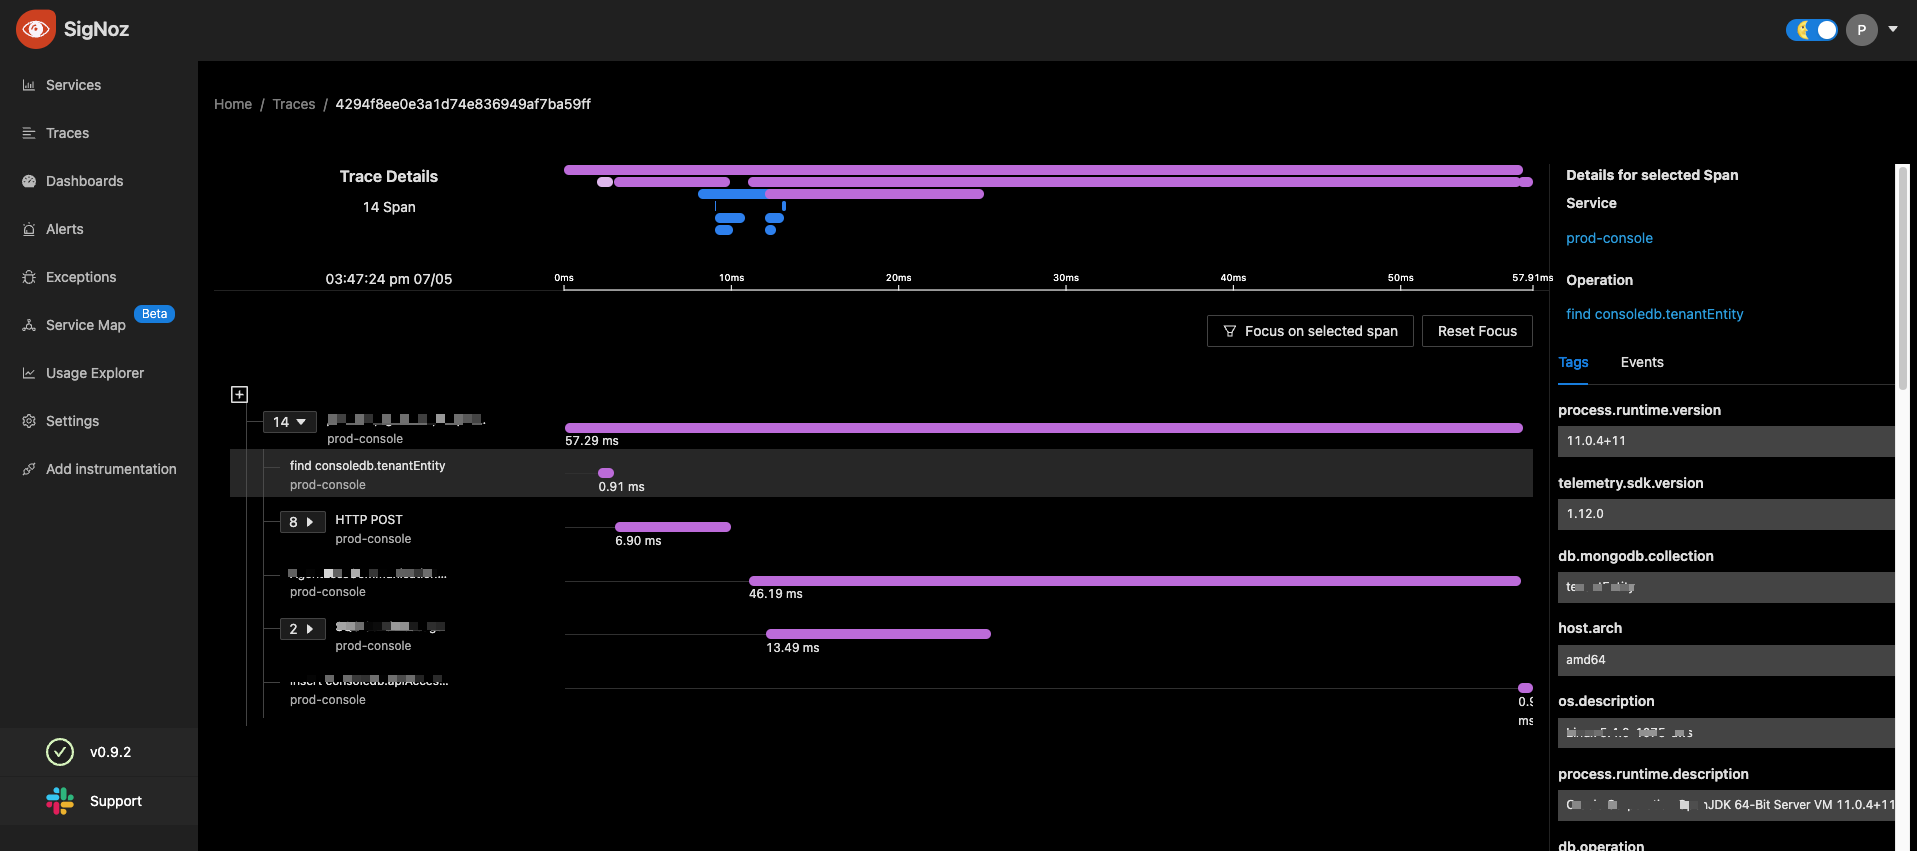Open the Settings gear icon
1917x851 pixels.
[29, 421]
